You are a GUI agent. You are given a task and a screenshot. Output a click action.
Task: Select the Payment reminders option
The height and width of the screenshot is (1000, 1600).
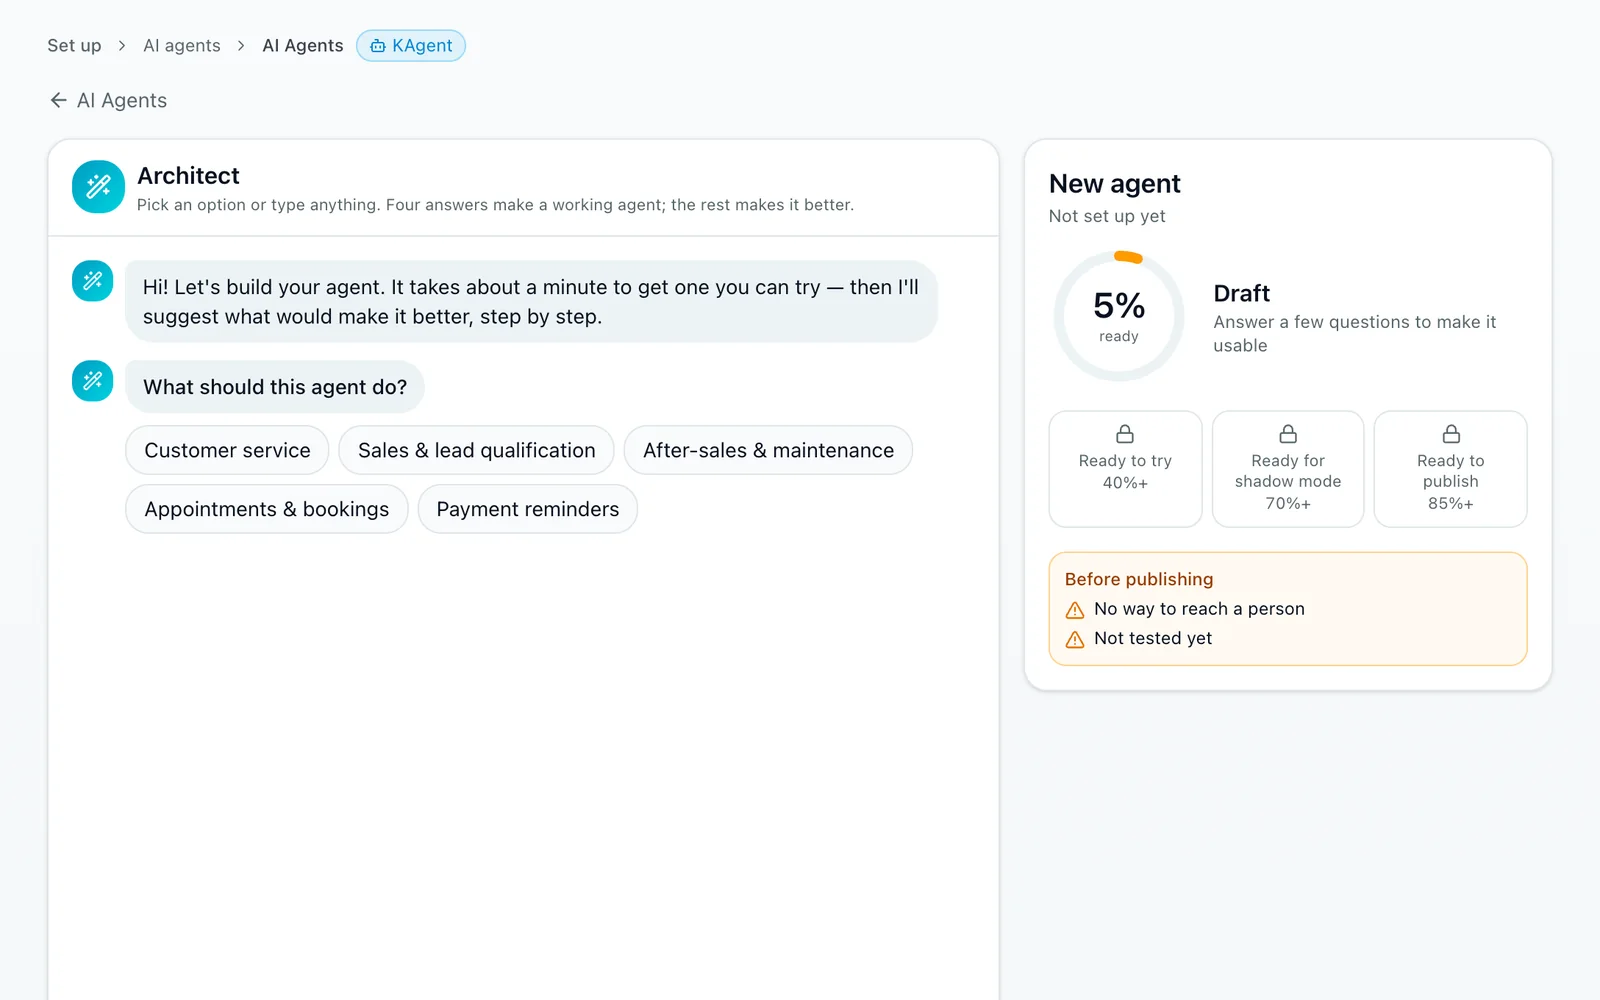[527, 509]
